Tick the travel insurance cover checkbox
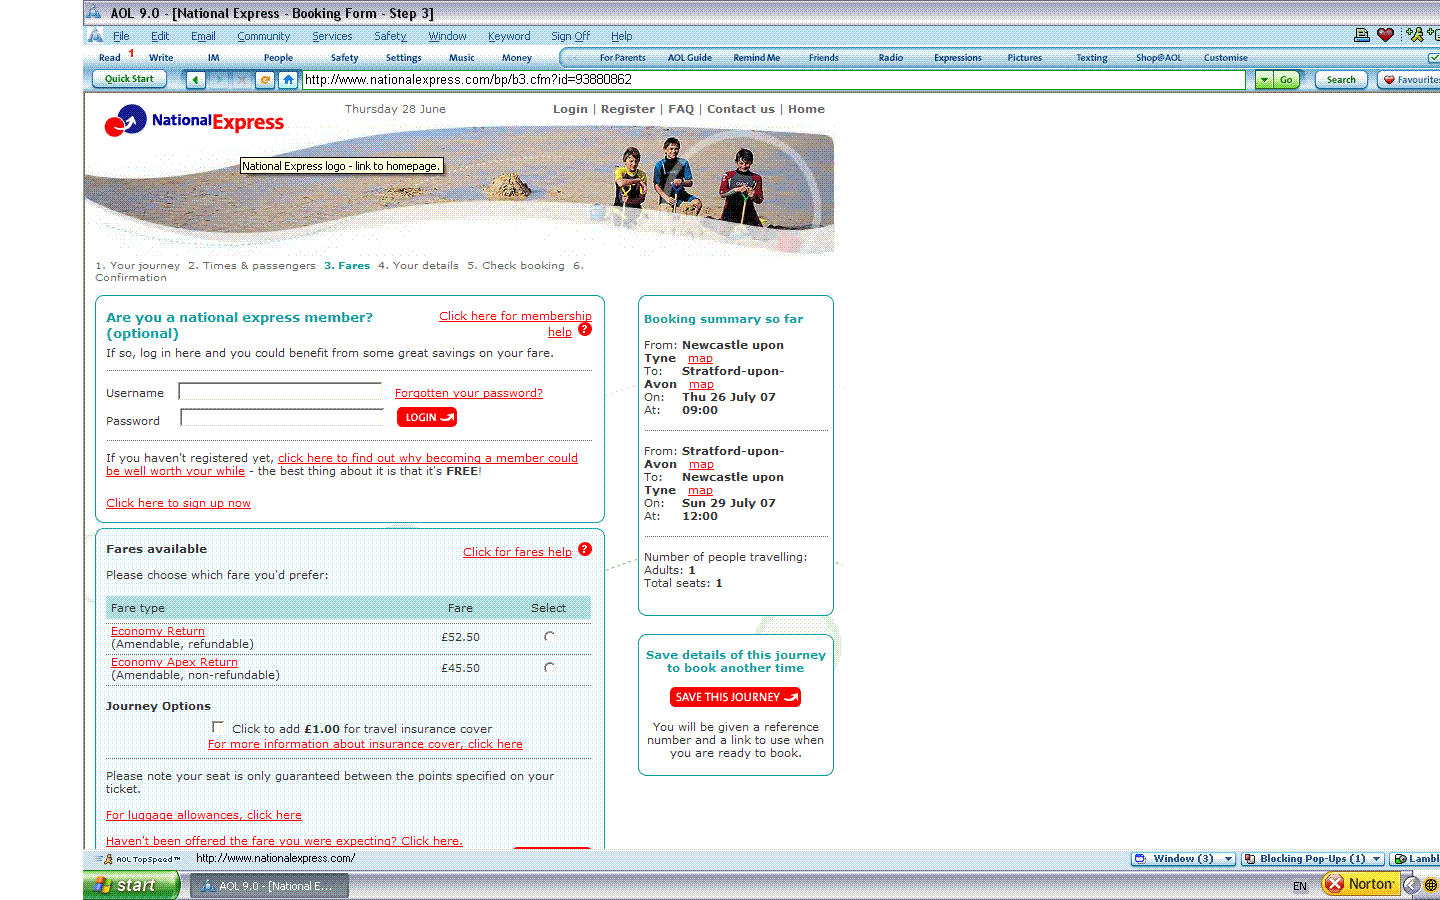Screen dimensions: 1440x900 click(218, 727)
